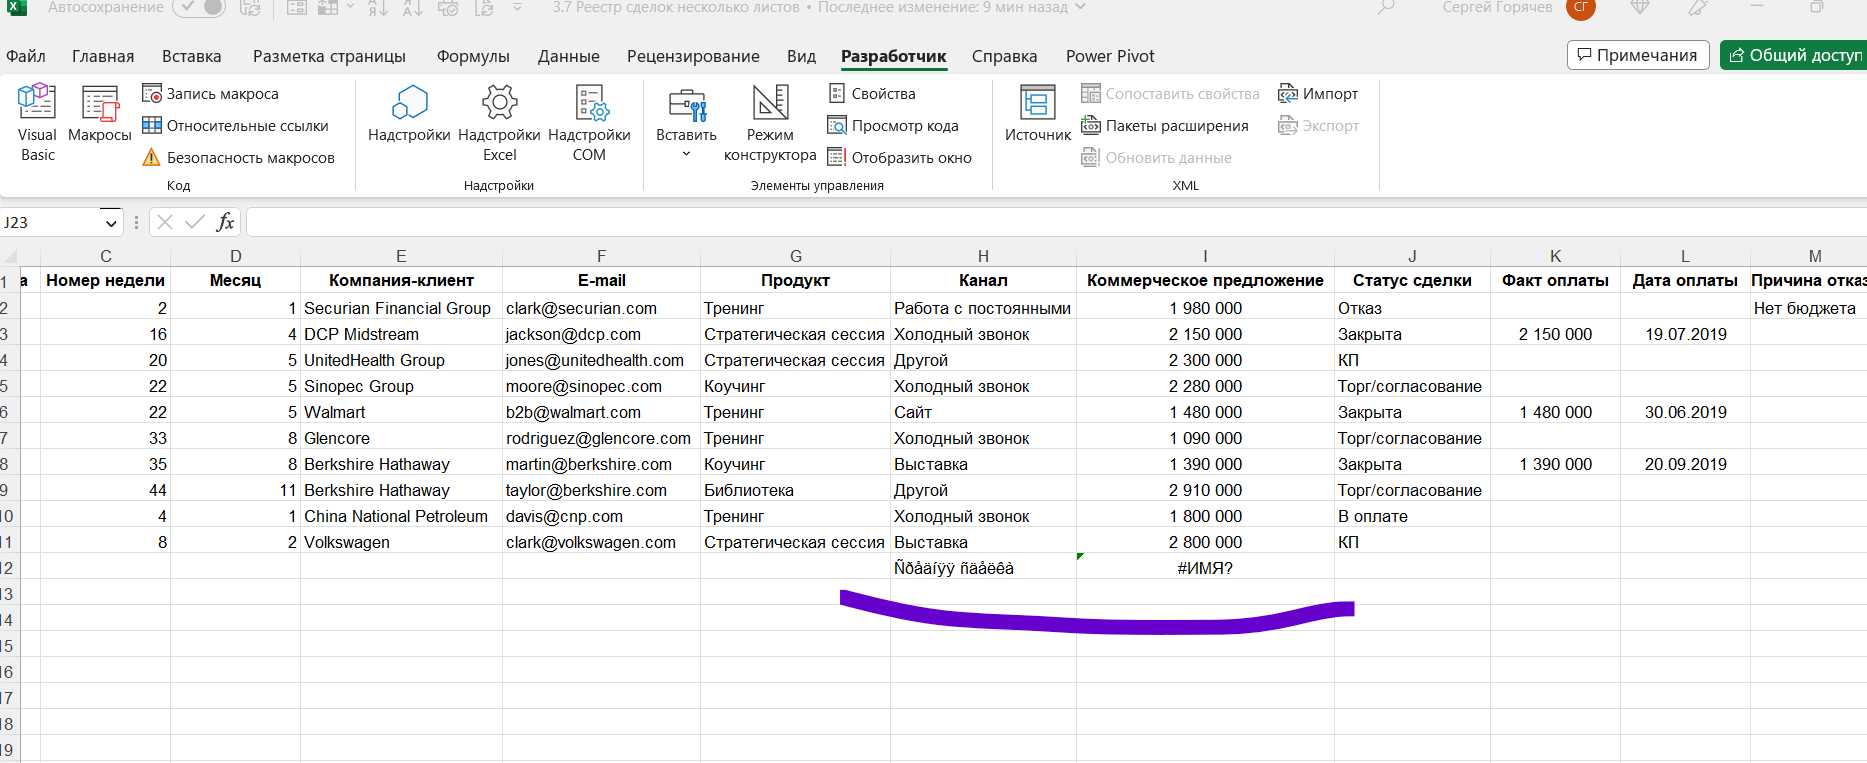Open the СГ account avatar

click(1581, 8)
